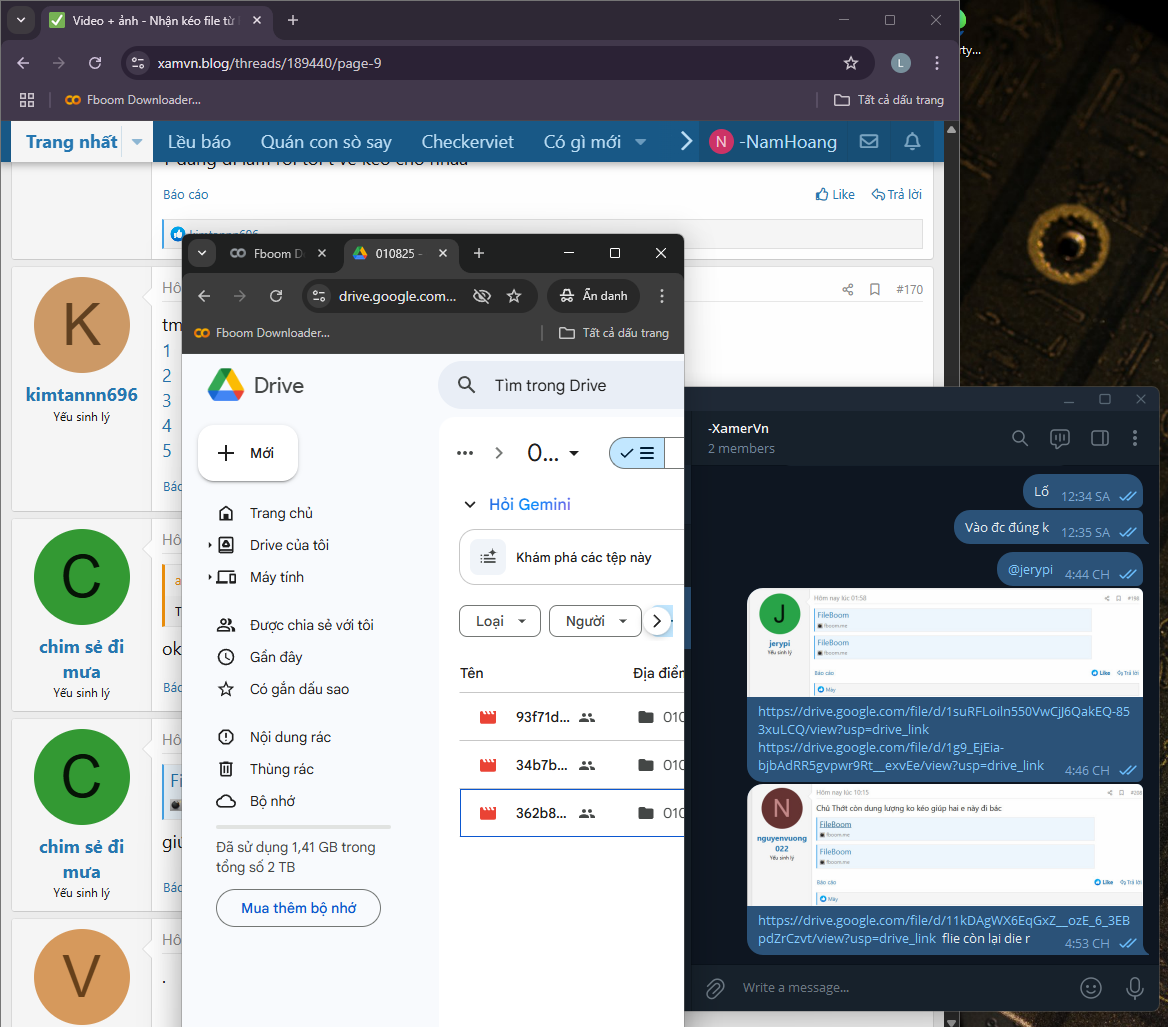Image resolution: width=1168 pixels, height=1027 pixels.
Task: Toggle third-party cookies eye icon in address bar
Action: coord(481,296)
